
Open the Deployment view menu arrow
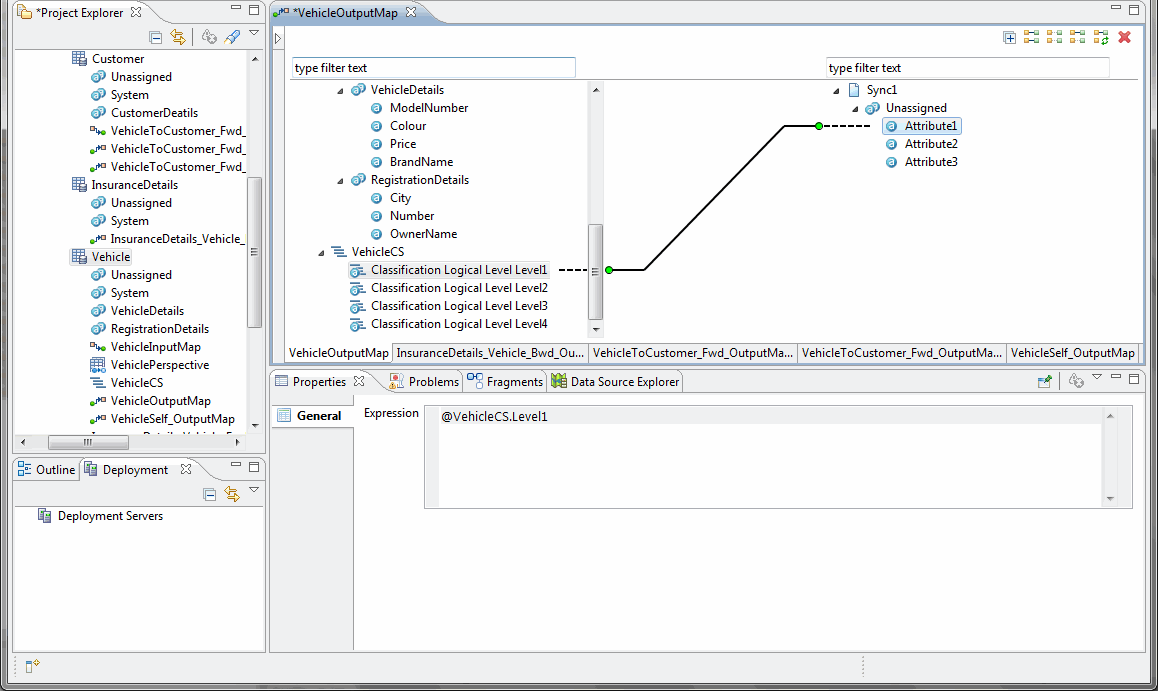(254, 490)
